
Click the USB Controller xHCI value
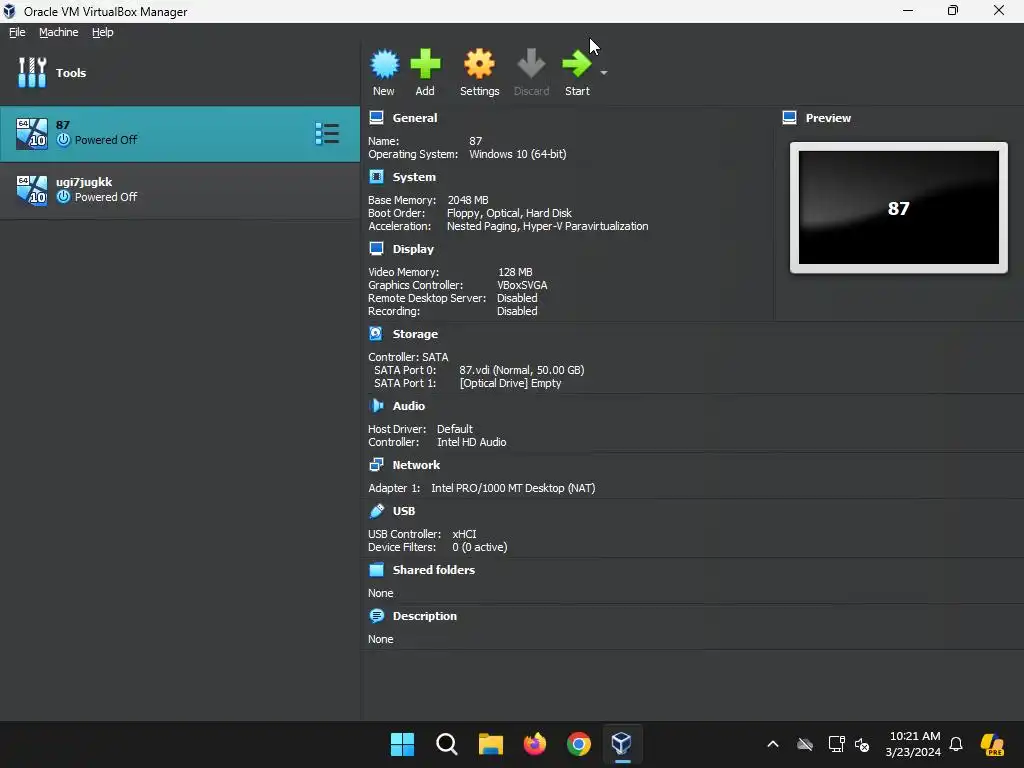pyautogui.click(x=464, y=534)
